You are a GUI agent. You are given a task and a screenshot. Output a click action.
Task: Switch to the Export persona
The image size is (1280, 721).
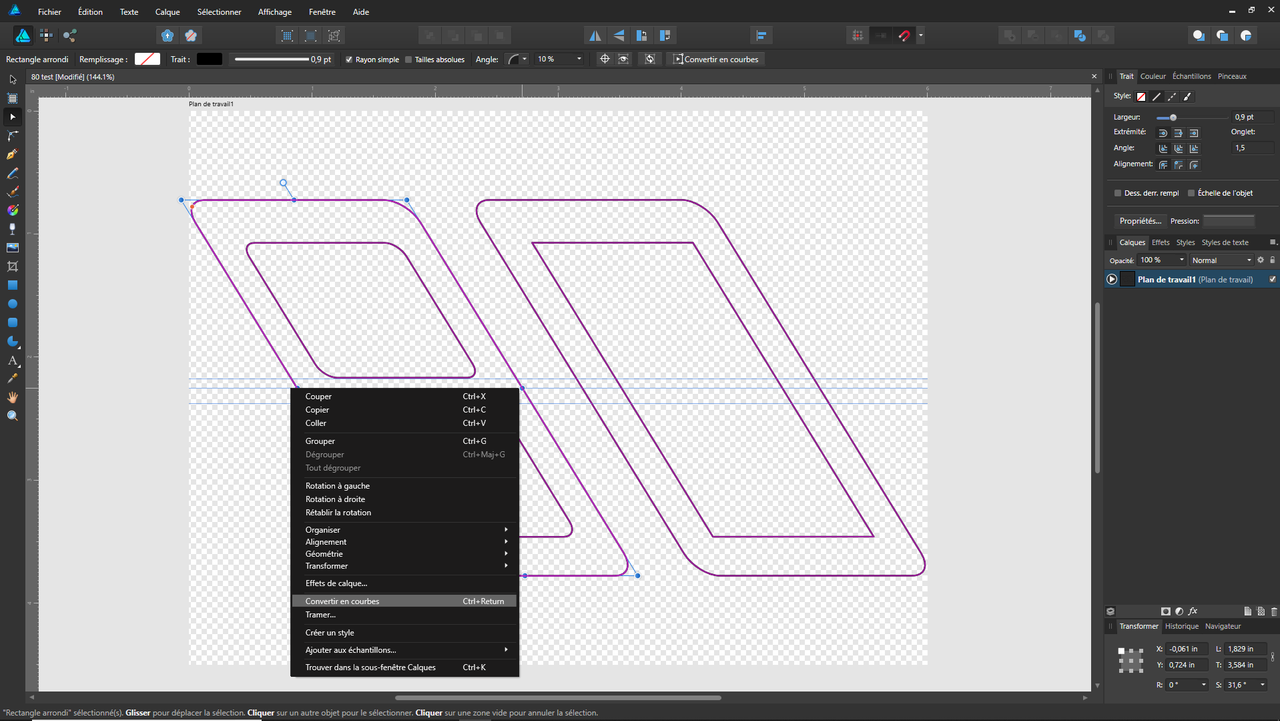pyautogui.click(x=69, y=35)
